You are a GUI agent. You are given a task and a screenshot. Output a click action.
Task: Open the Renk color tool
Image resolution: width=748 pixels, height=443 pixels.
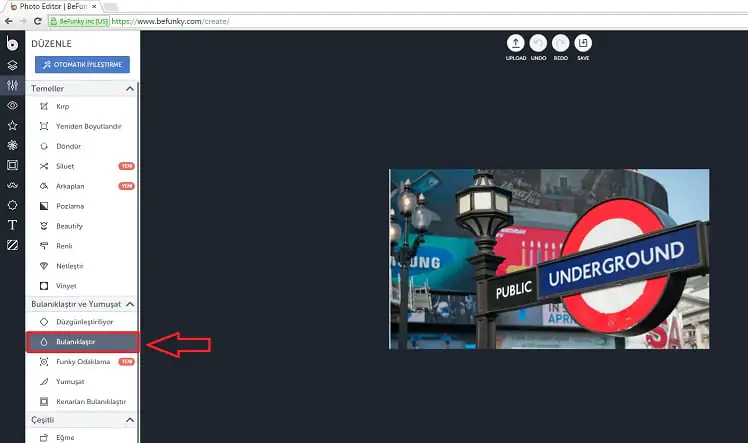(x=82, y=246)
